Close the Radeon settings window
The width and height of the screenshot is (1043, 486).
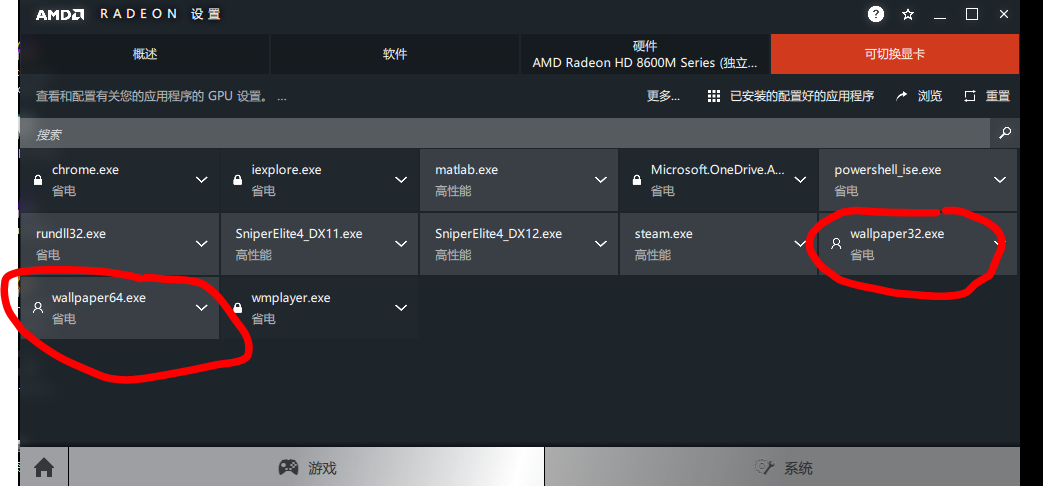click(1004, 14)
